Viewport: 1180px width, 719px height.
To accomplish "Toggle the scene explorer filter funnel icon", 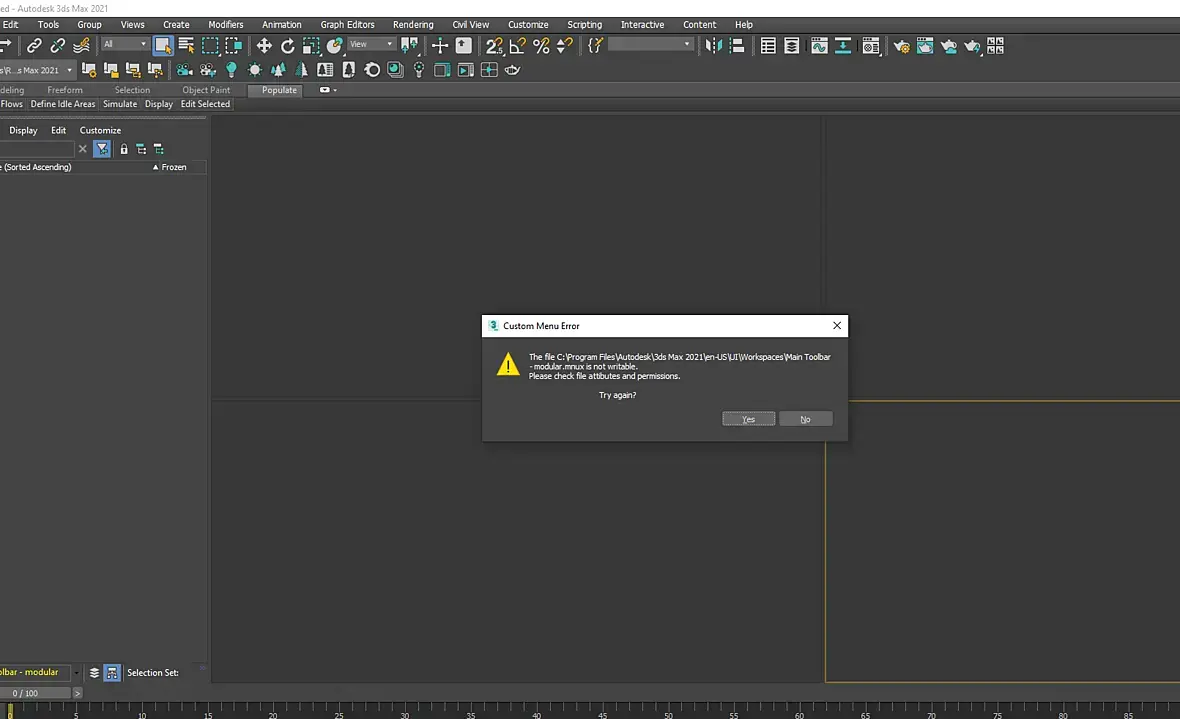I will pyautogui.click(x=102, y=149).
